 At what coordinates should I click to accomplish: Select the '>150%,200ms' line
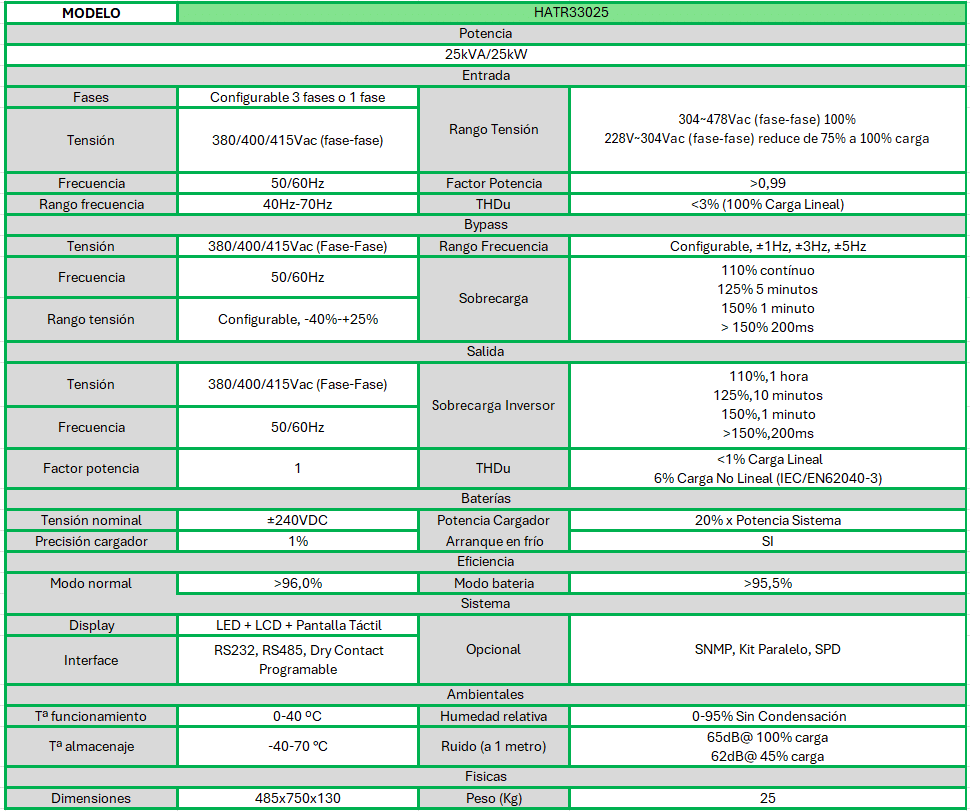pyautogui.click(x=767, y=433)
